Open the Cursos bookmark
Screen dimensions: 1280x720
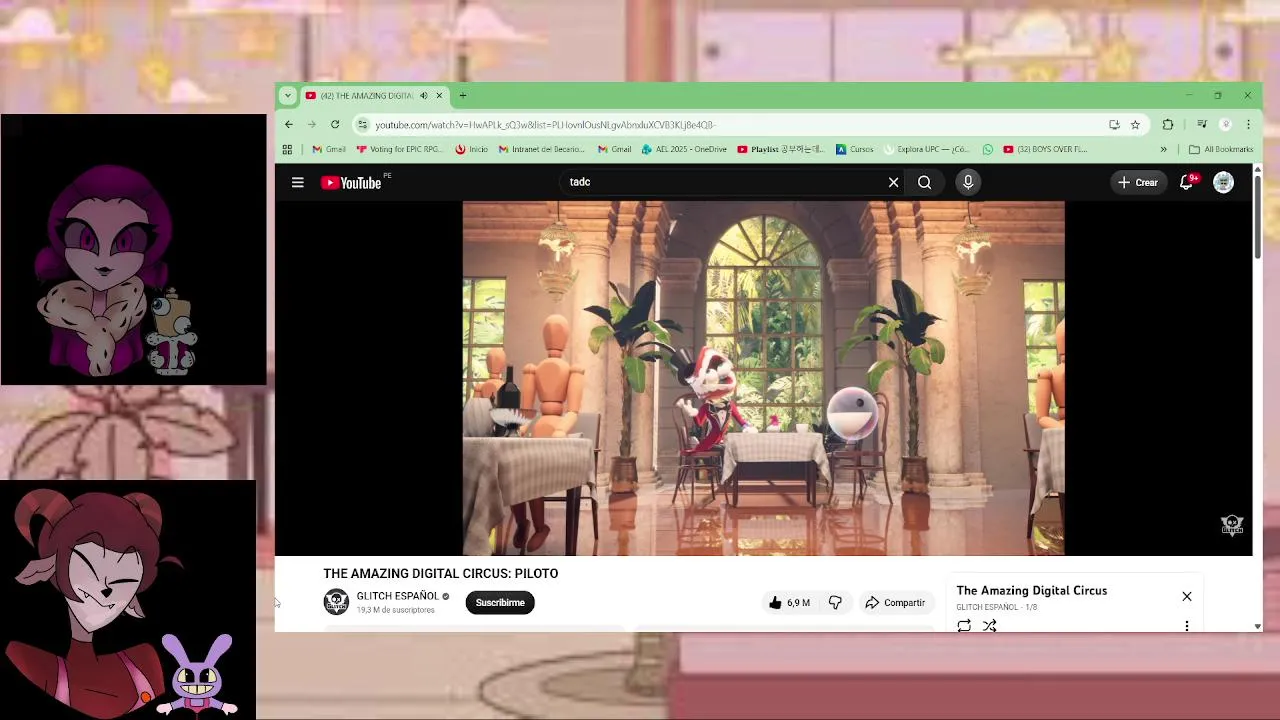coord(855,150)
